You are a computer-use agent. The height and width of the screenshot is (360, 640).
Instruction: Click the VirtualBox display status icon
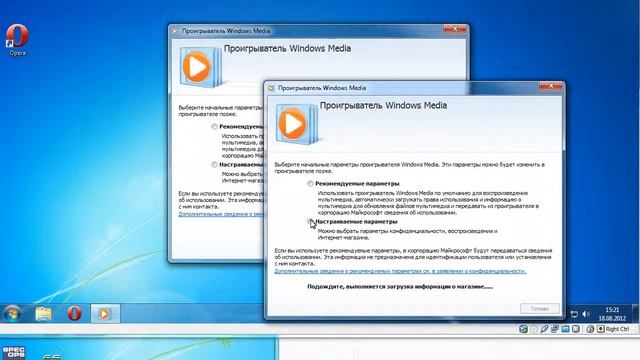576,329
